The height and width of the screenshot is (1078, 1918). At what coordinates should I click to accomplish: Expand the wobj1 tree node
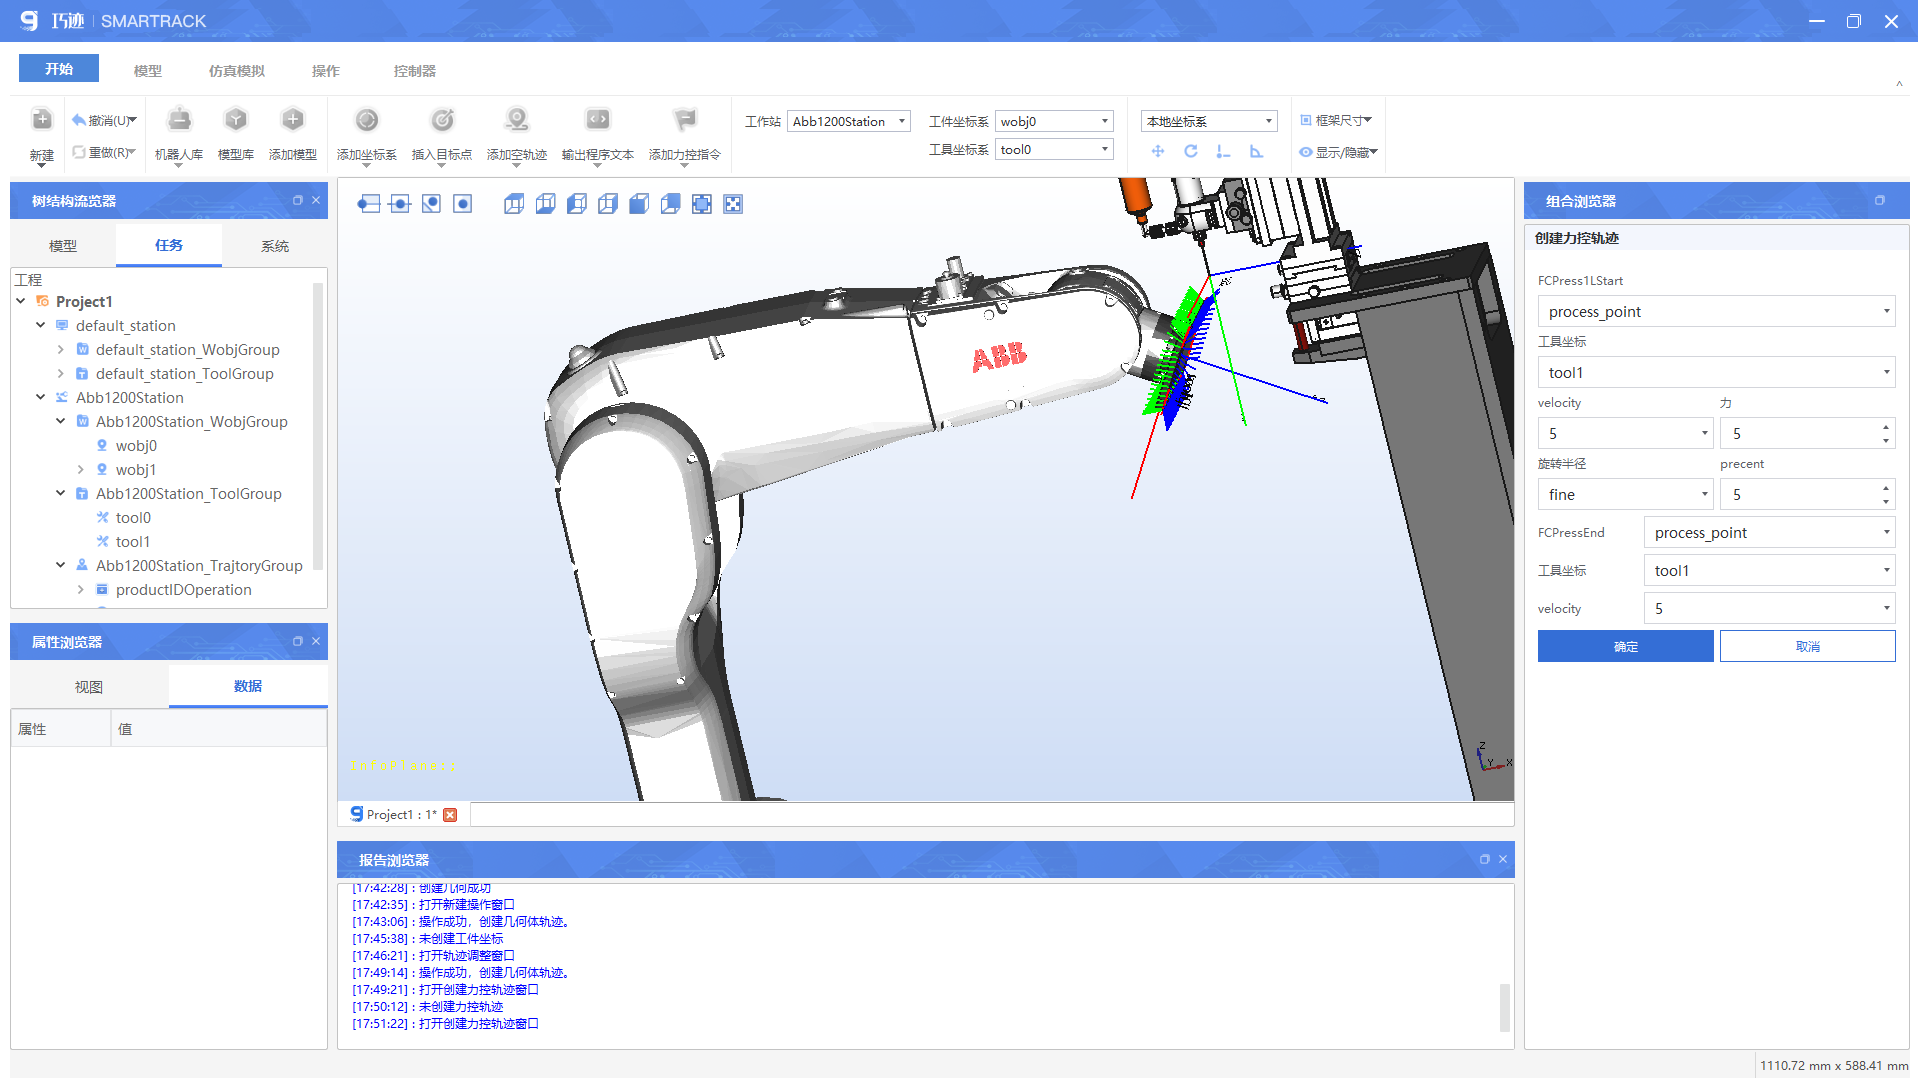pos(81,469)
